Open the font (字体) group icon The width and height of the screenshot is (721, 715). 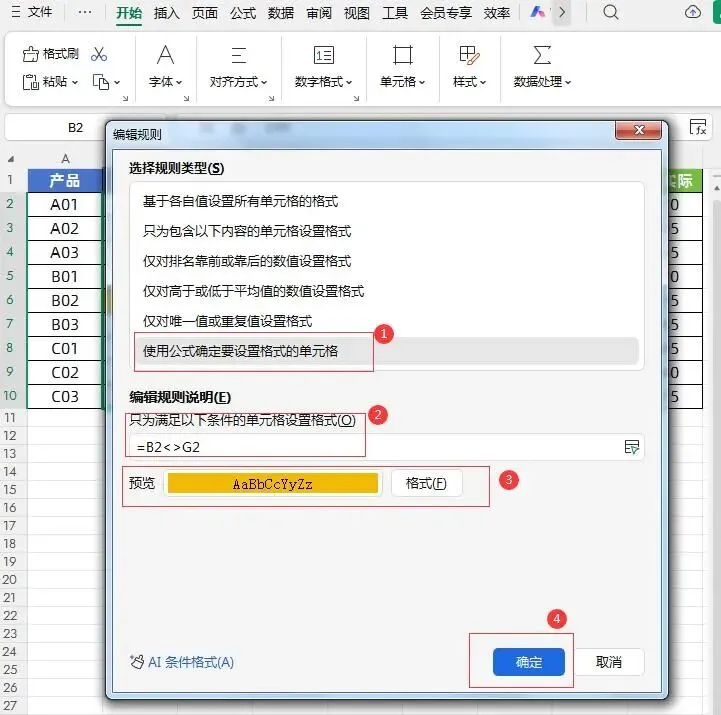click(x=166, y=55)
